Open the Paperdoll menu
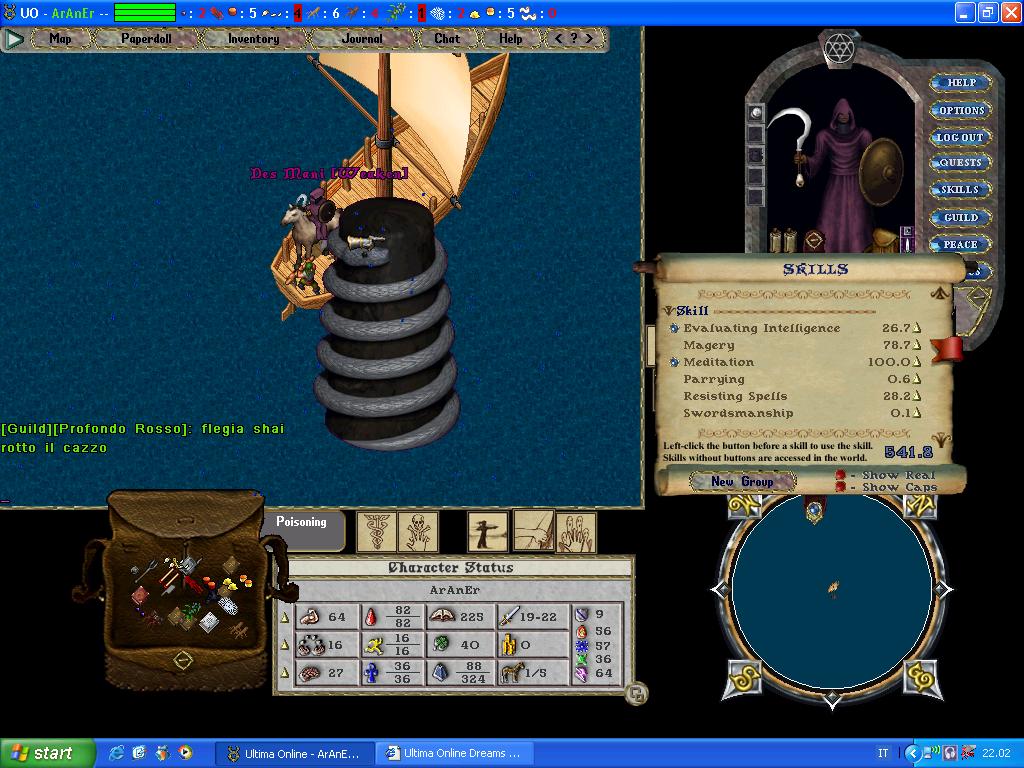The image size is (1024, 768). pyautogui.click(x=146, y=39)
